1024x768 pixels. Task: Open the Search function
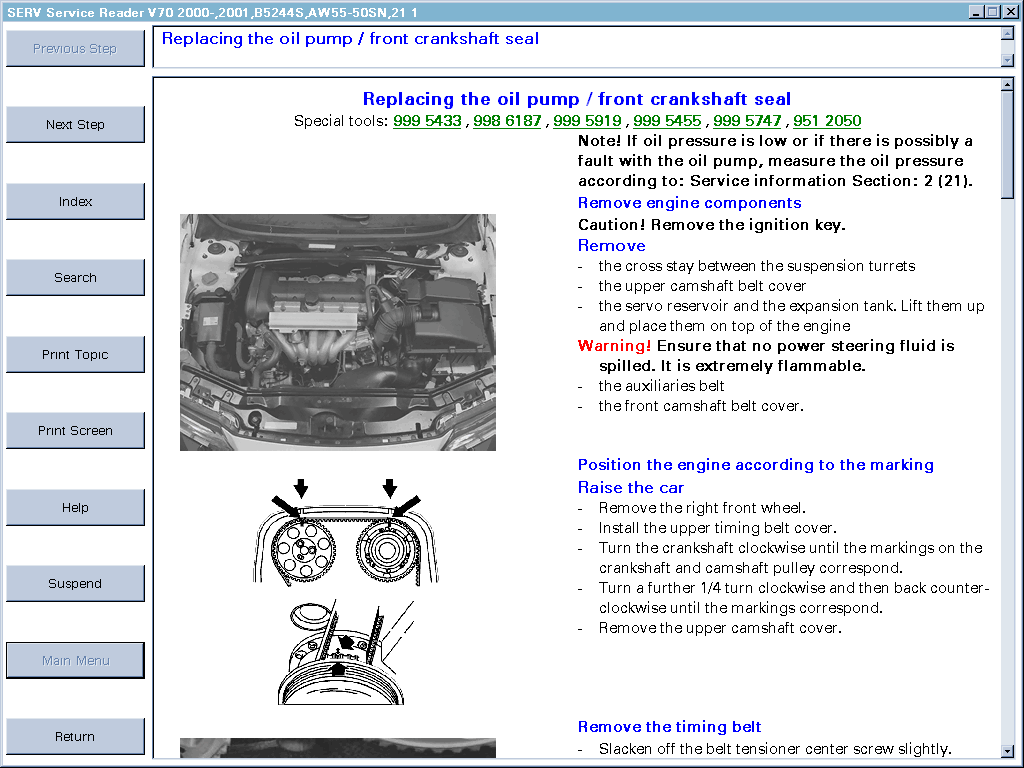tap(75, 278)
